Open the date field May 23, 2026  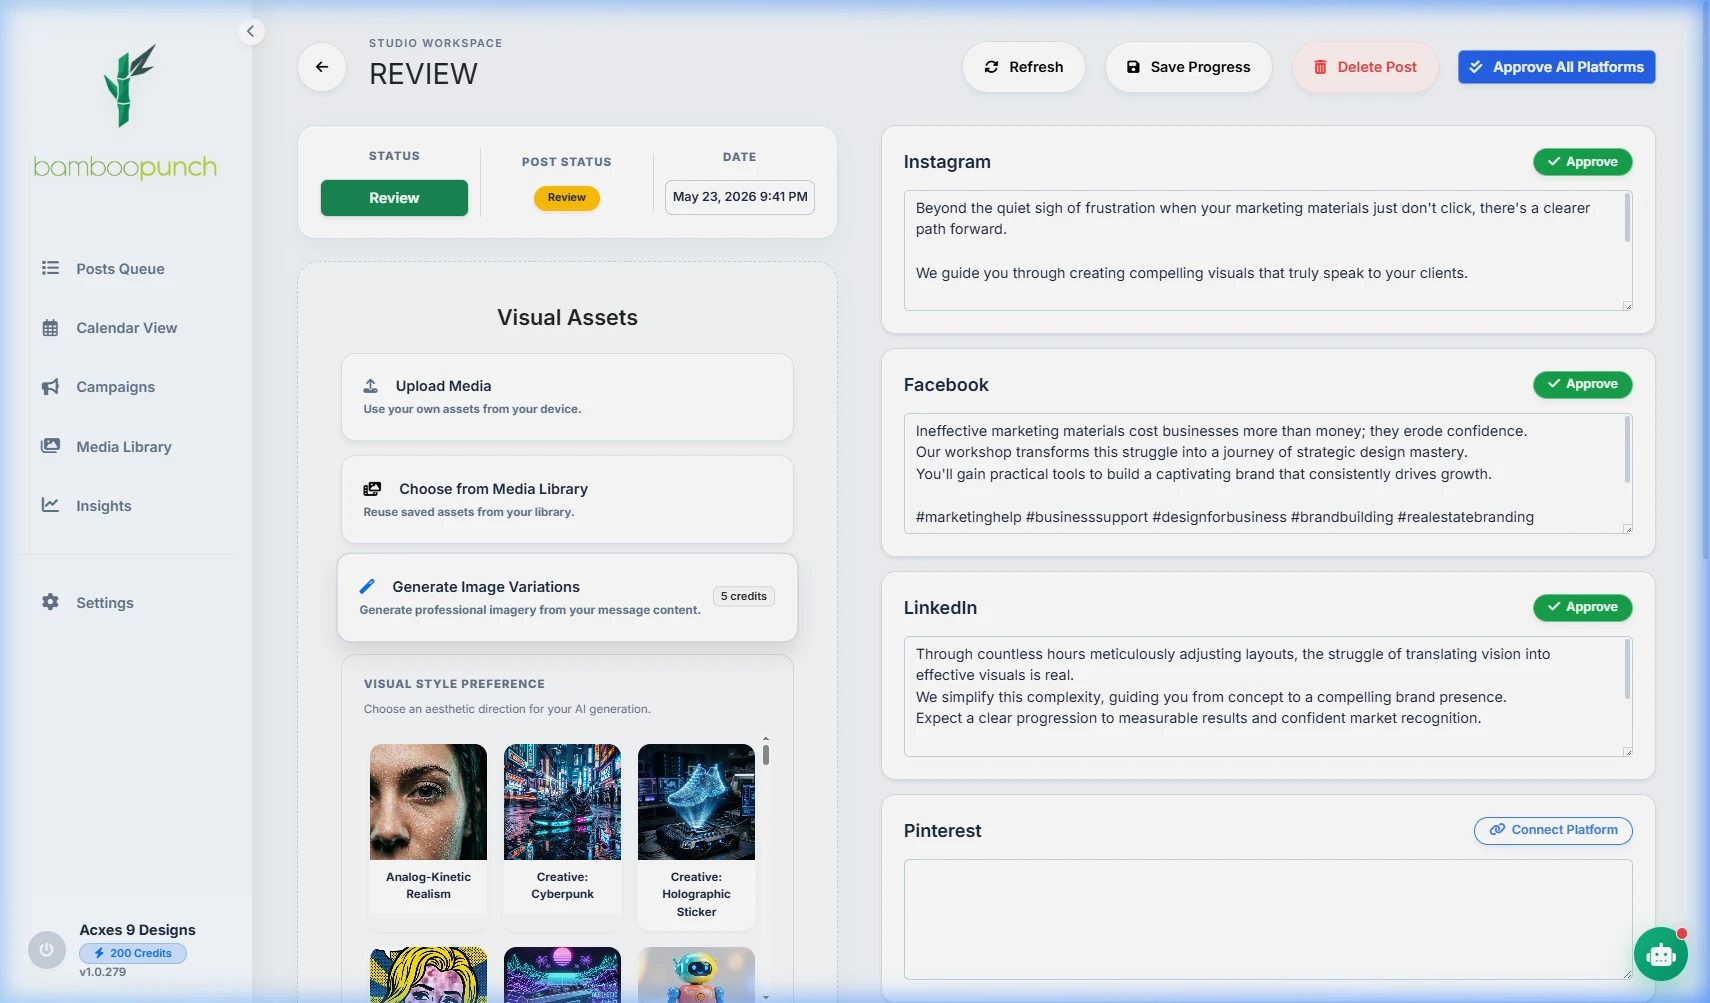point(740,197)
